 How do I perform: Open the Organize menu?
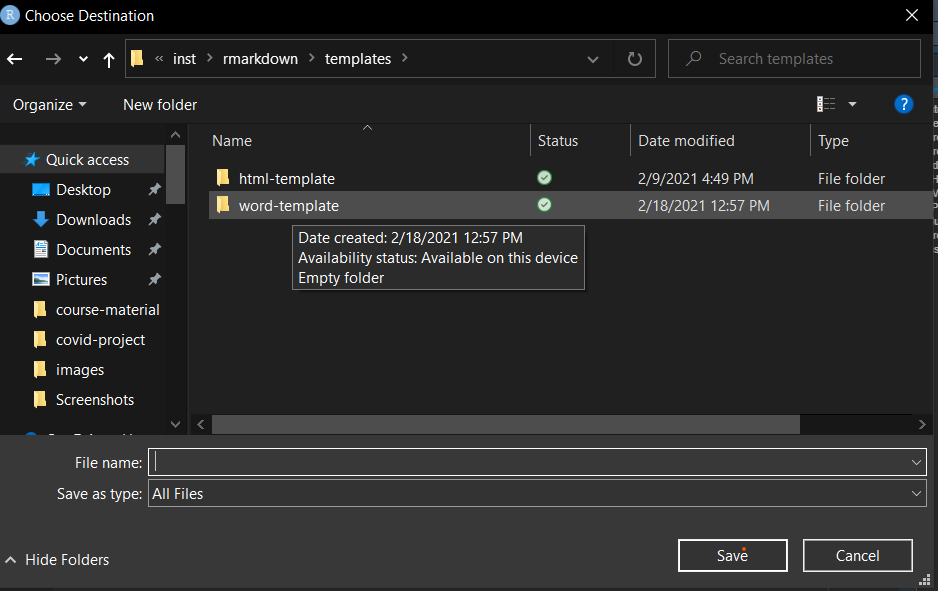pyautogui.click(x=49, y=105)
